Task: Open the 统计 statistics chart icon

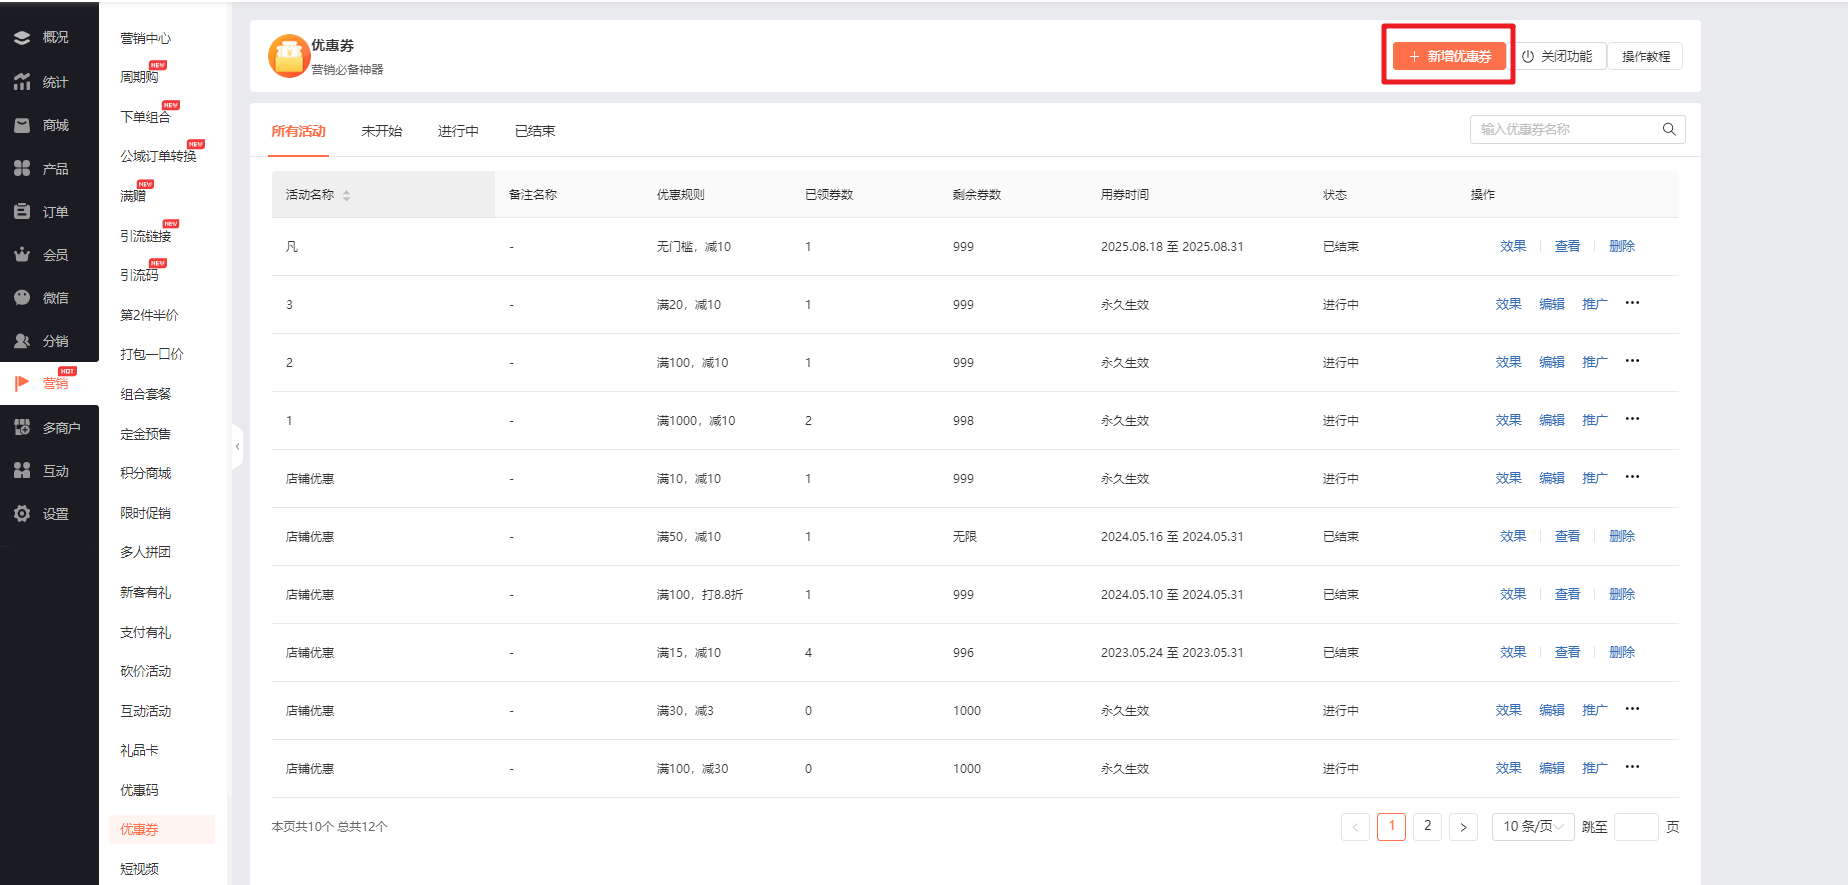Action: (x=22, y=82)
